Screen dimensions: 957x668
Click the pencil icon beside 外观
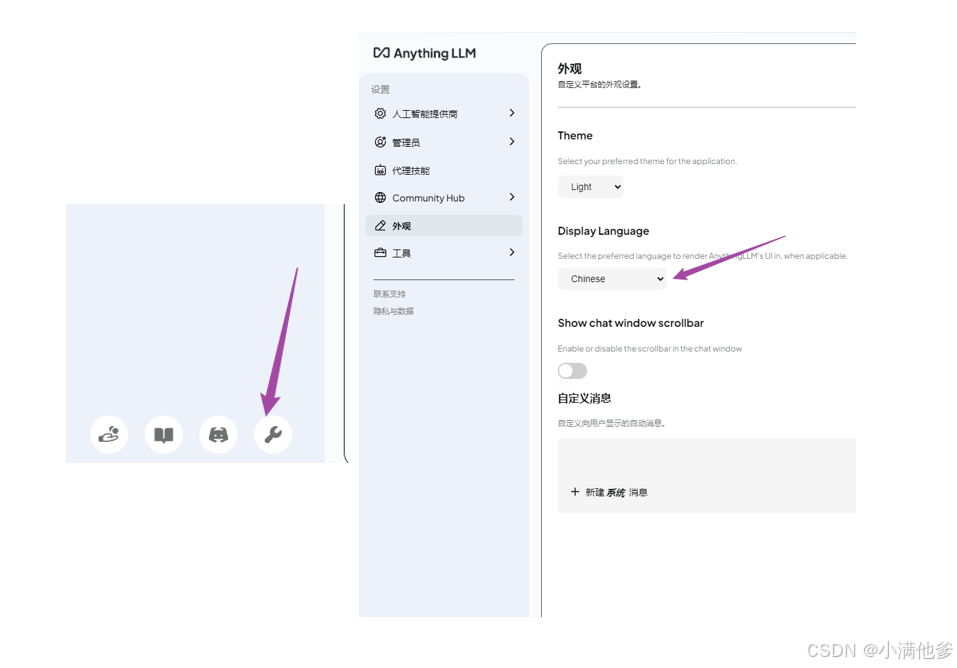click(x=380, y=225)
